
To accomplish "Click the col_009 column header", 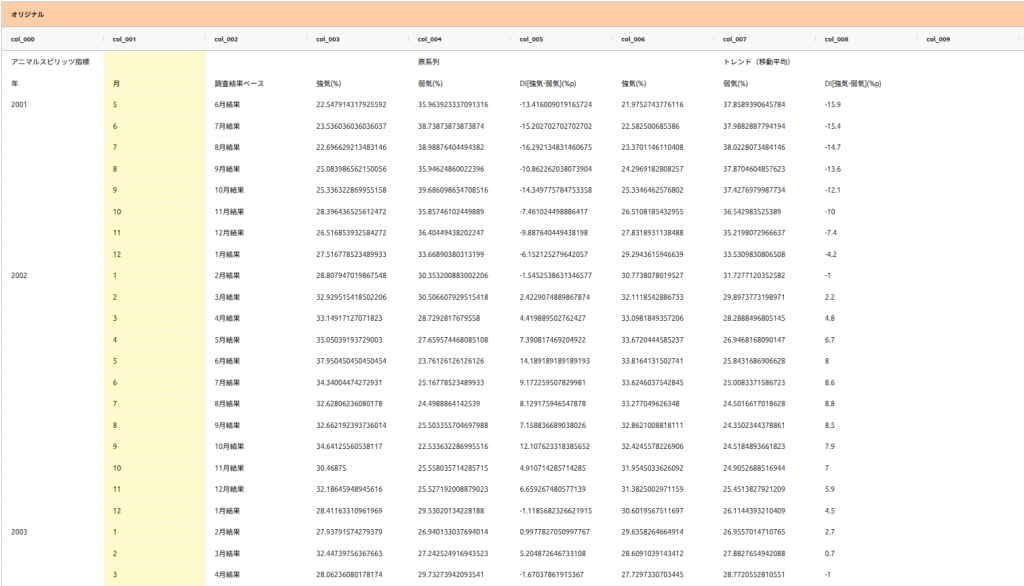I will (x=938, y=40).
